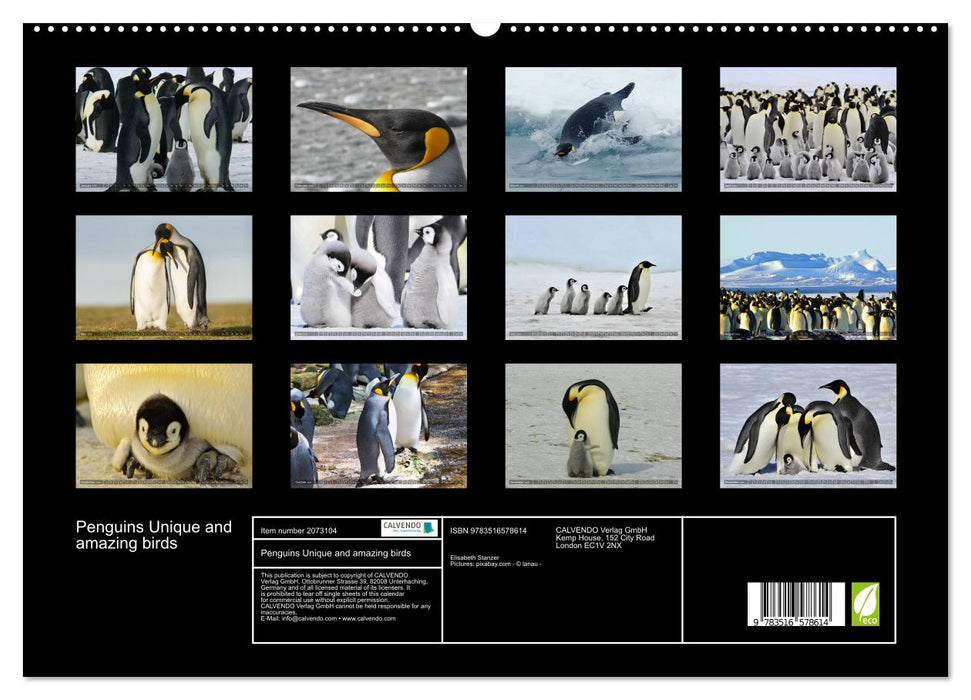Select the adults feeding chicks thumbnail

[x=380, y=277]
